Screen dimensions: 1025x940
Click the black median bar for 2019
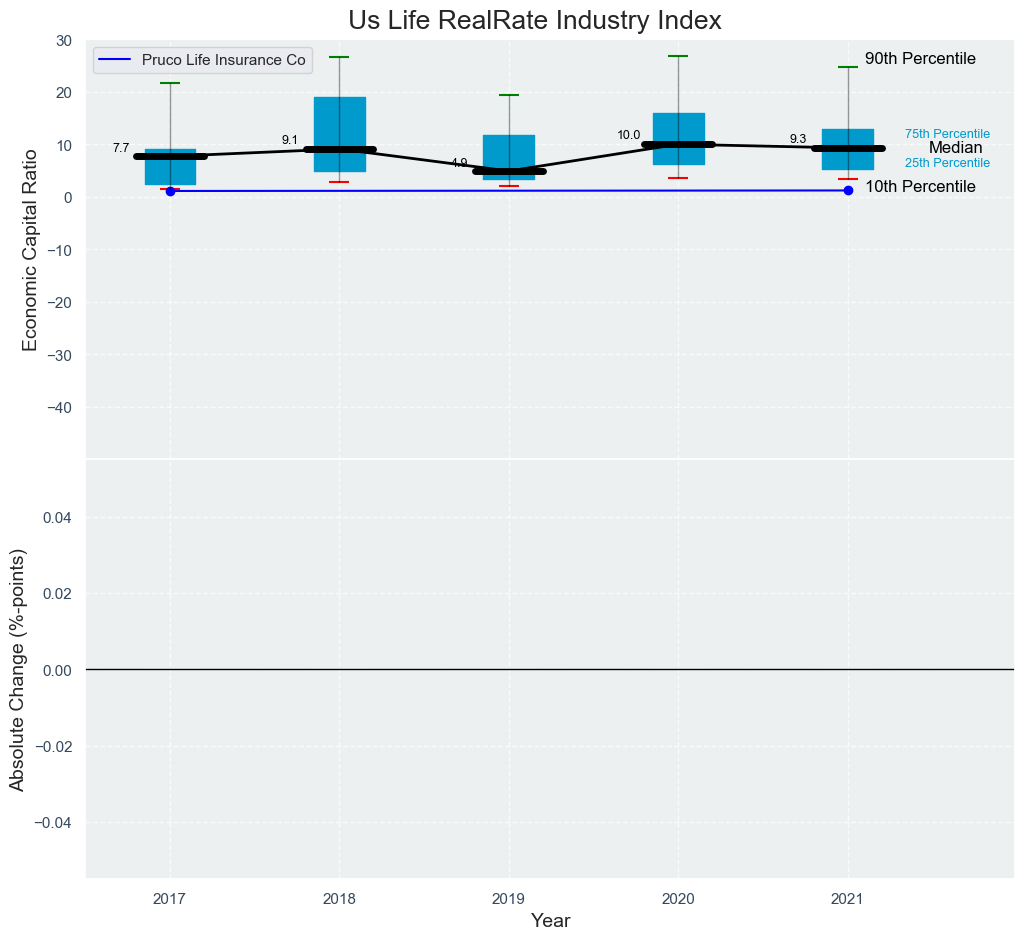[509, 171]
